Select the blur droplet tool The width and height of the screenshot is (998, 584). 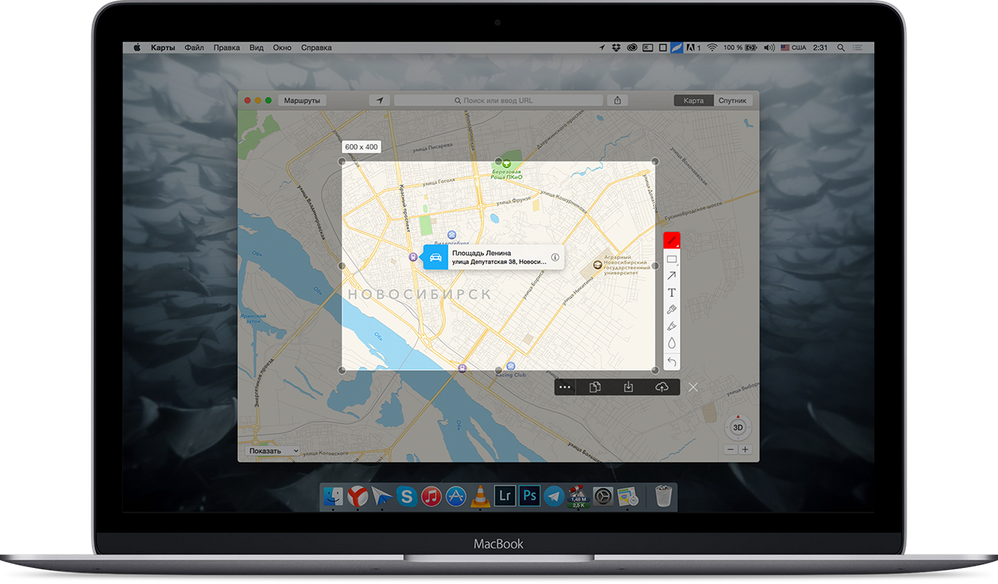[x=672, y=343]
